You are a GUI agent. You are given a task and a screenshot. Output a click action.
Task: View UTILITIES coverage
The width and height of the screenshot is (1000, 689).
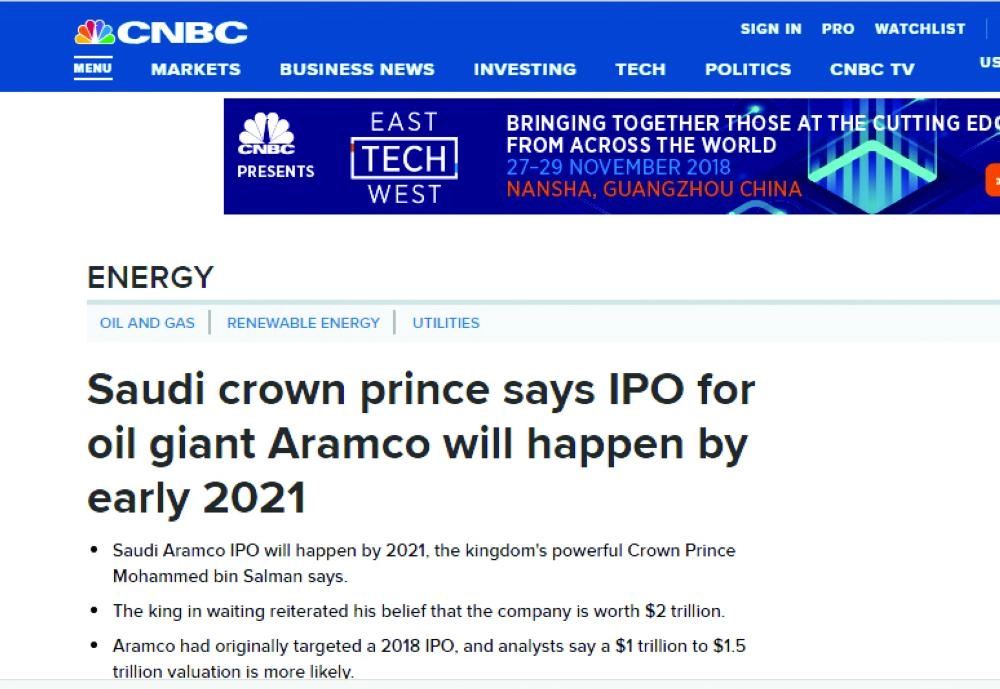pyautogui.click(x=446, y=323)
